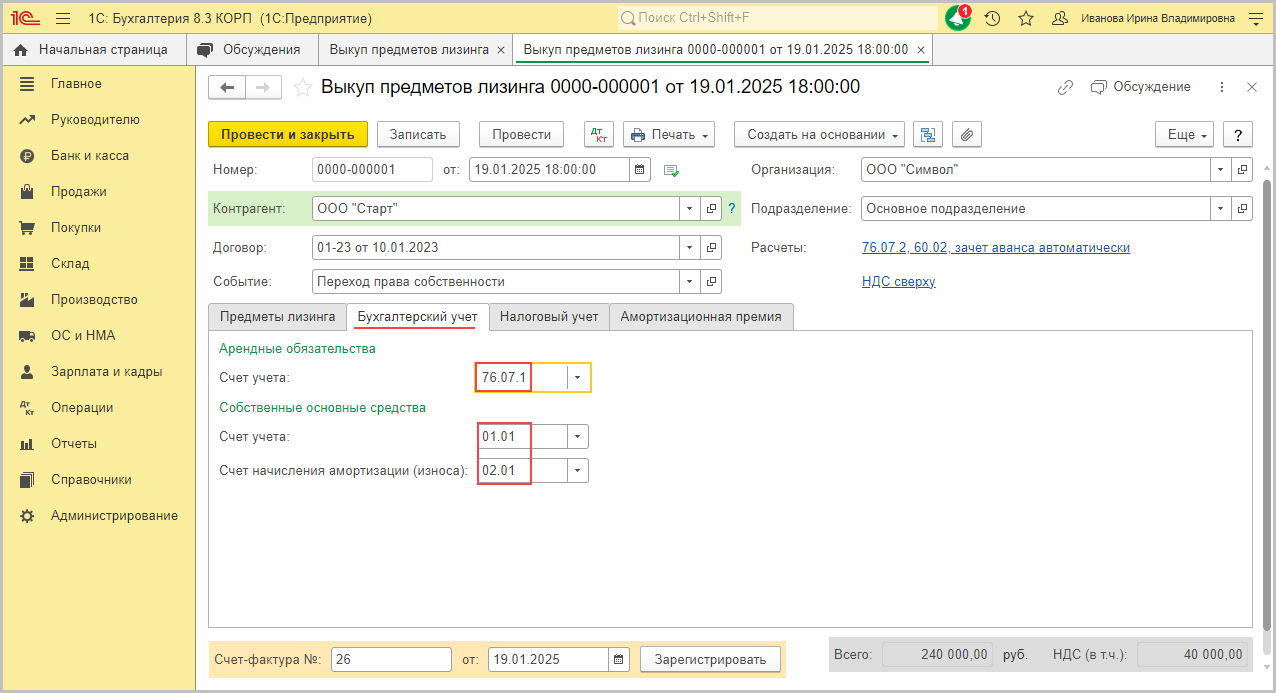This screenshot has height=693, width=1276.
Task: Copy link to document icon
Action: point(1065,87)
